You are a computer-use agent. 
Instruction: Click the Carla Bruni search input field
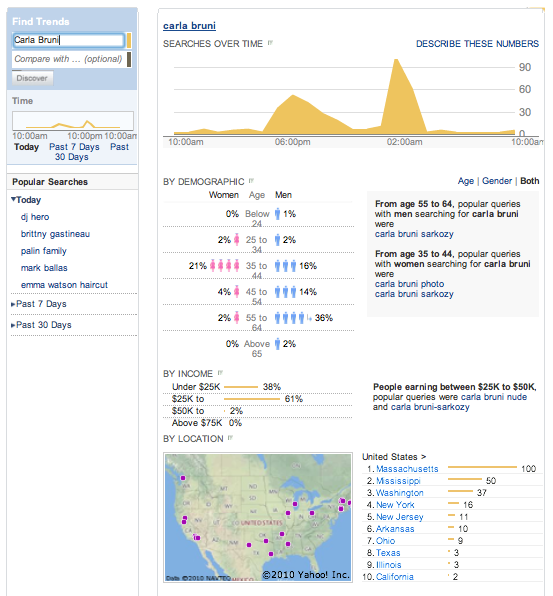point(69,40)
